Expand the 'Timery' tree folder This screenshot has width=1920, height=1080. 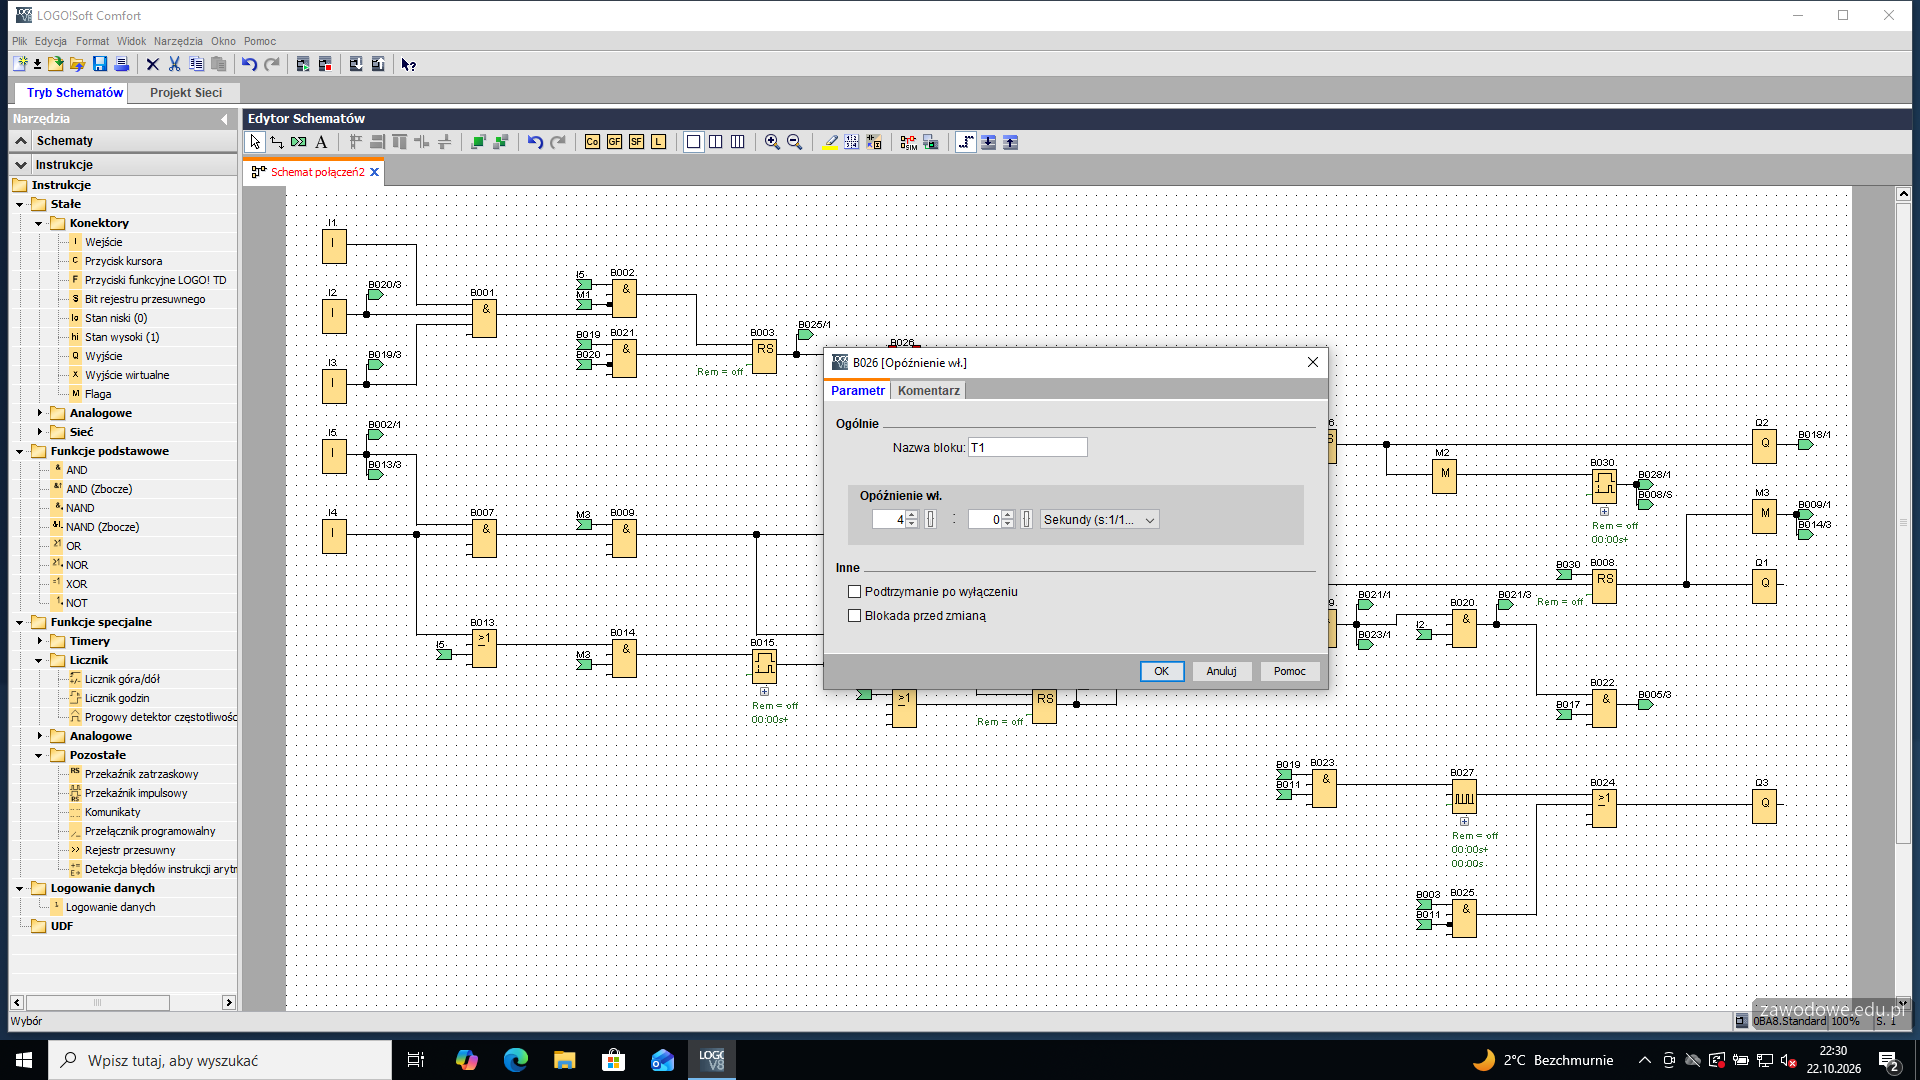39,641
